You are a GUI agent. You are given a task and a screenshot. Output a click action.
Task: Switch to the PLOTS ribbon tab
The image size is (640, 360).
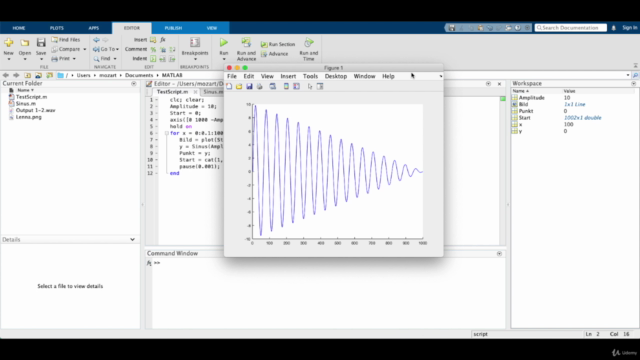(57, 28)
